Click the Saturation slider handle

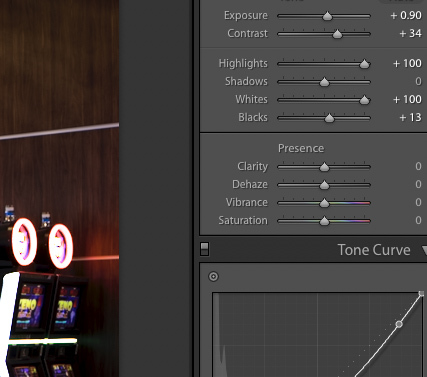pos(324,221)
